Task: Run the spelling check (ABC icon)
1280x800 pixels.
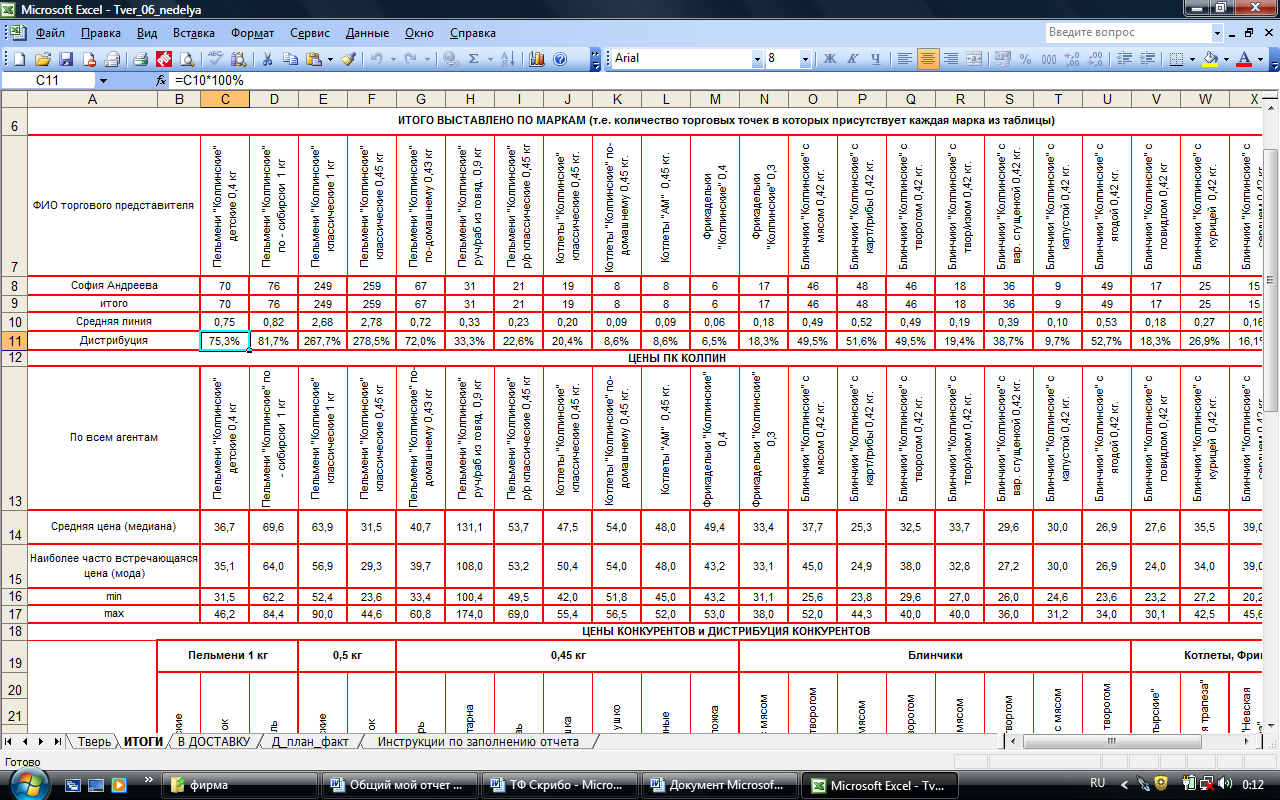Action: (215, 59)
